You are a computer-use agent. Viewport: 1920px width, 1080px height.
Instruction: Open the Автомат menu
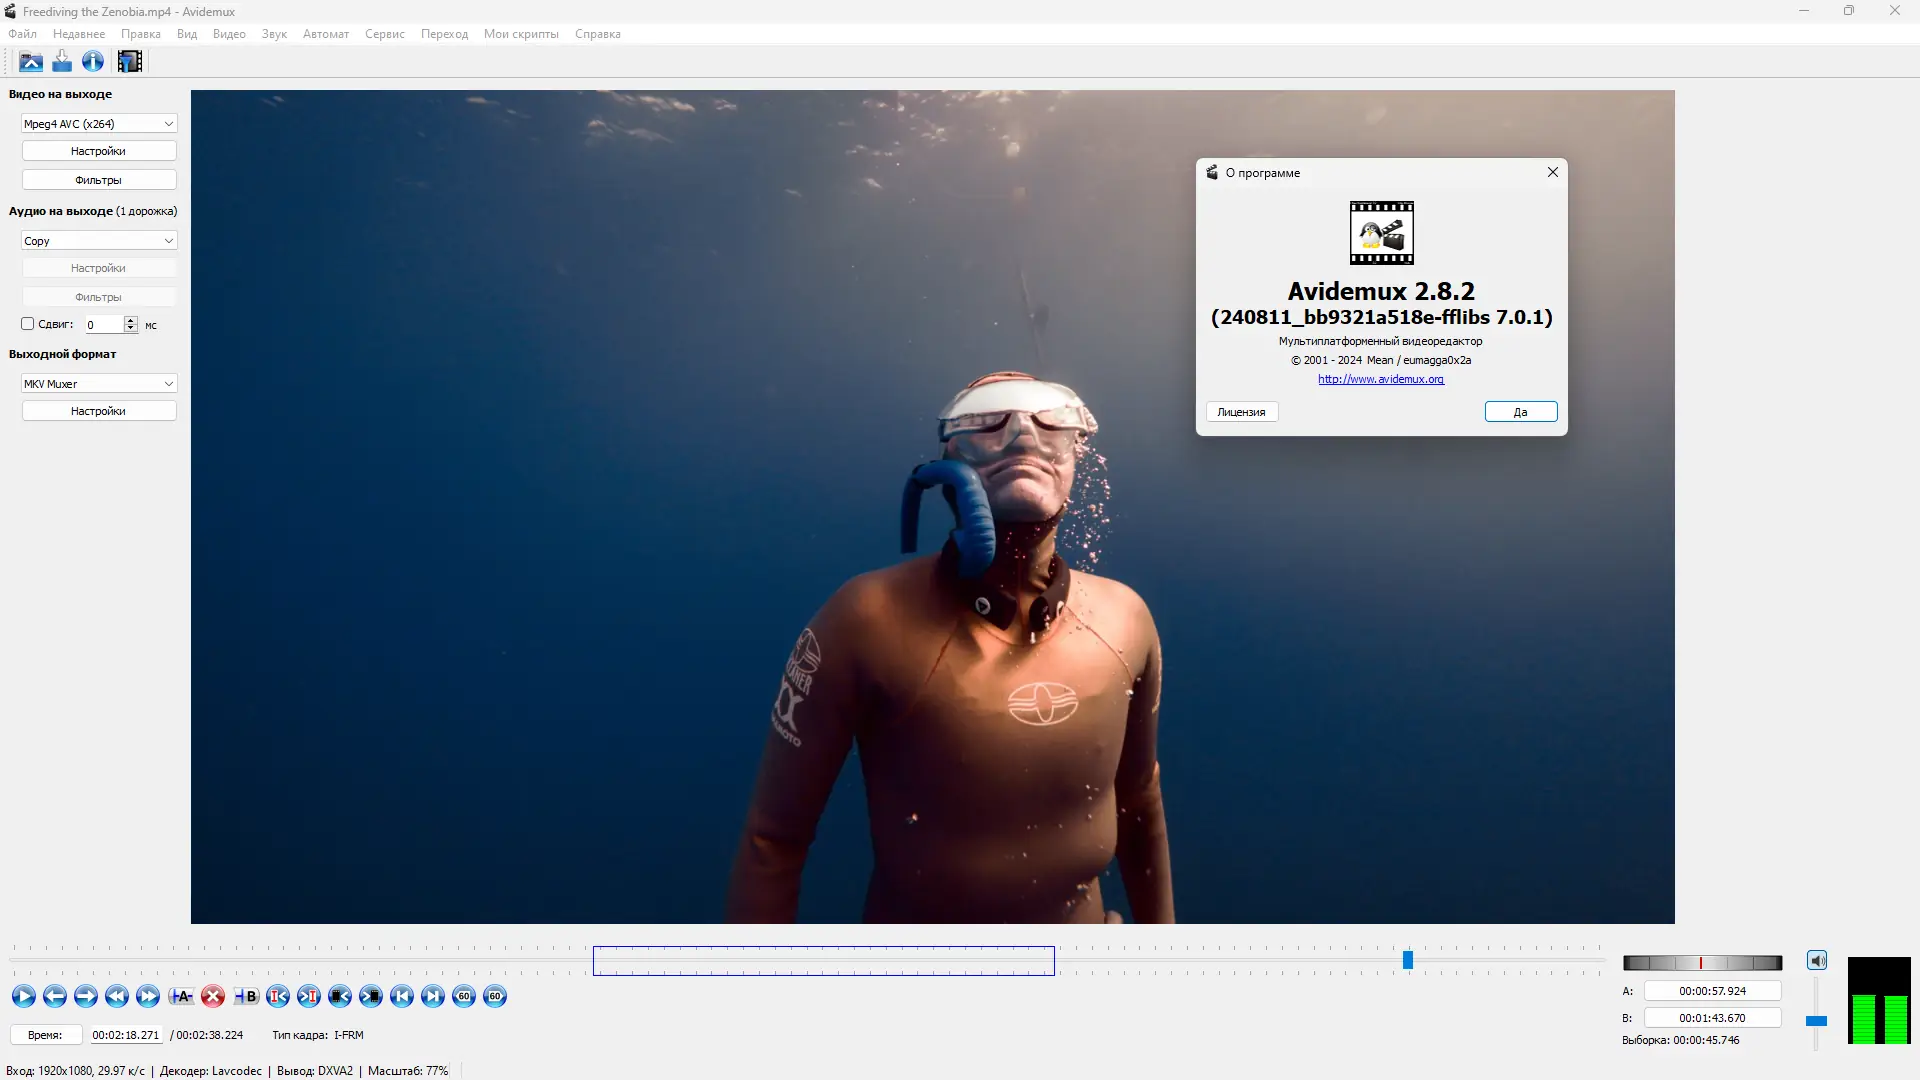326,33
